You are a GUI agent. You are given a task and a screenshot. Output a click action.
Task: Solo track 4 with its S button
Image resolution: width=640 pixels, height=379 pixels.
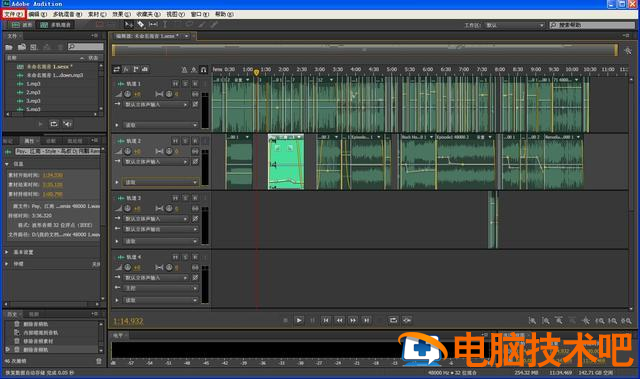[185, 257]
